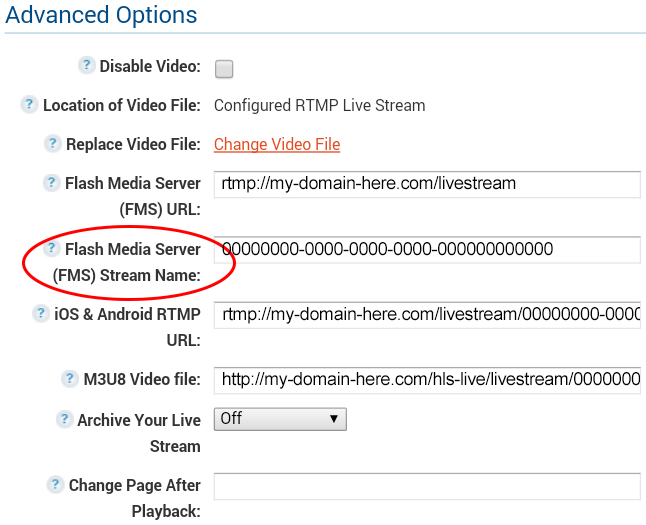Click help icon for Flash Media Server URL

pos(52,183)
